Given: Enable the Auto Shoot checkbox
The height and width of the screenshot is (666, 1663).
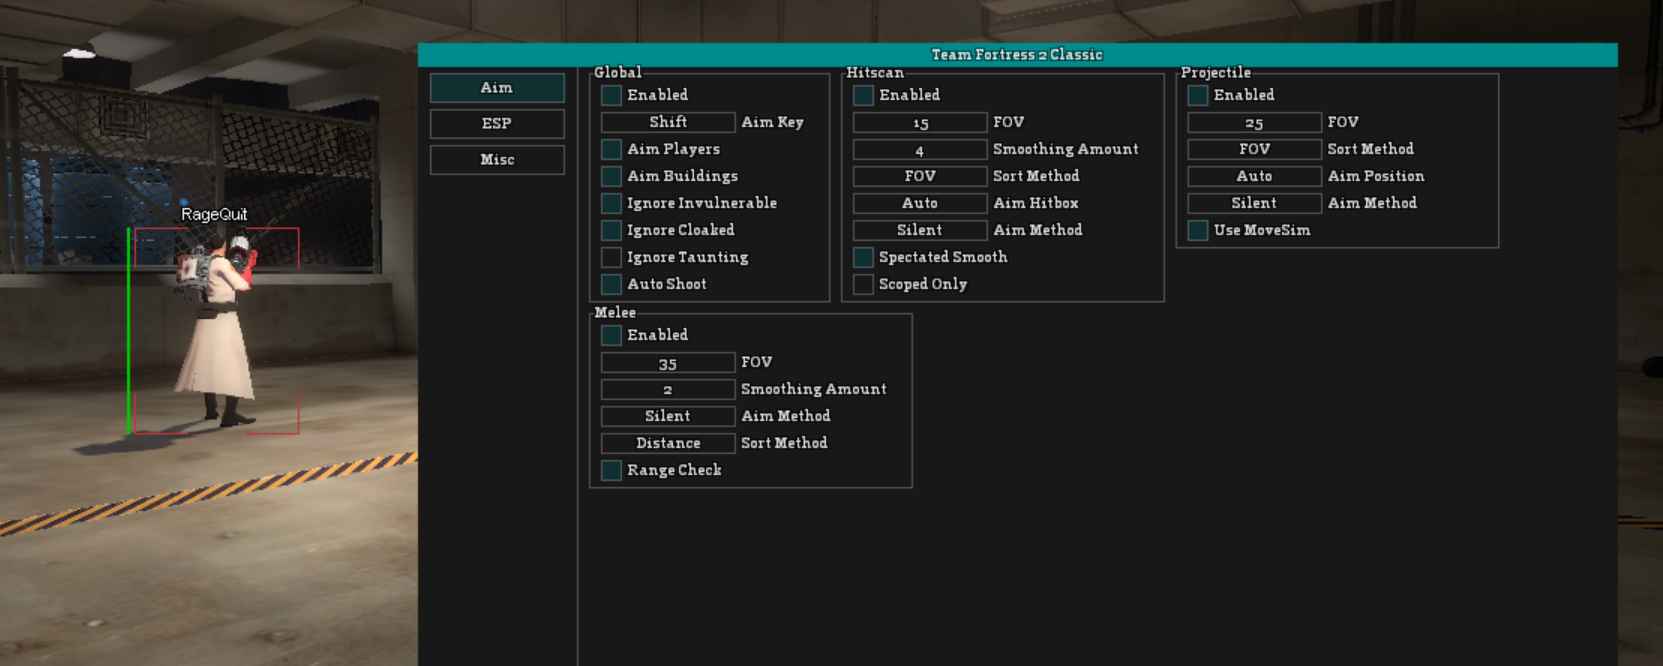Looking at the screenshot, I should (611, 284).
